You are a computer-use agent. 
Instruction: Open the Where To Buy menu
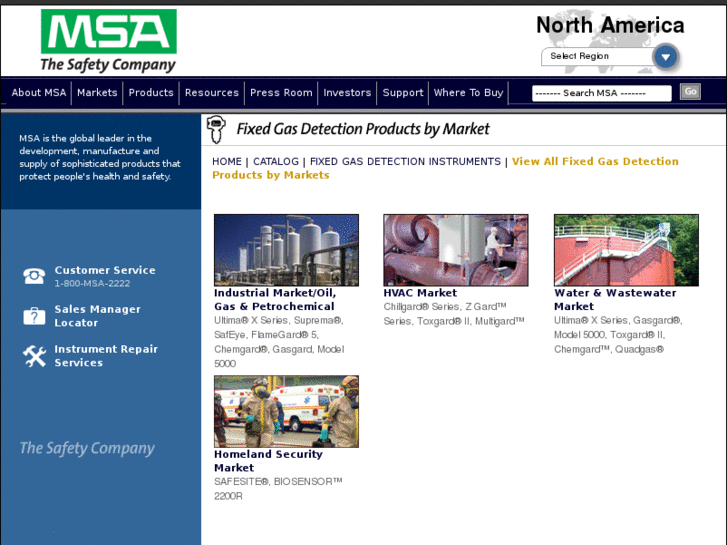coord(468,93)
